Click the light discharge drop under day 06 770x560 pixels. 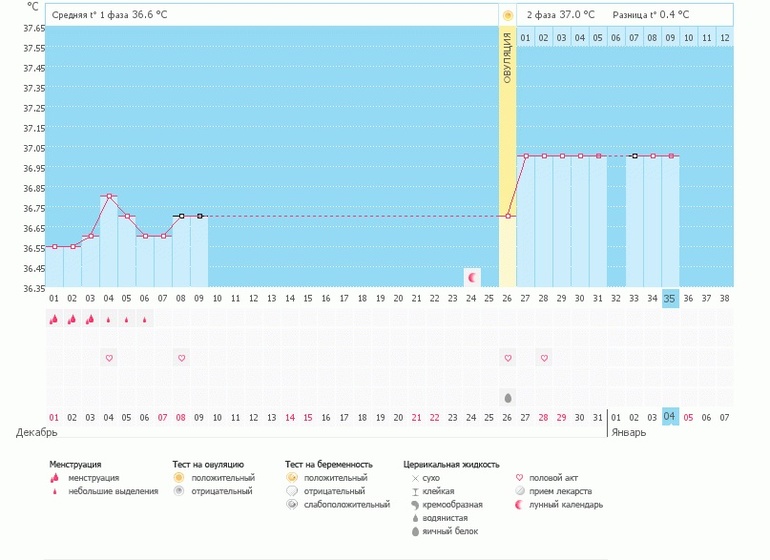click(x=144, y=320)
